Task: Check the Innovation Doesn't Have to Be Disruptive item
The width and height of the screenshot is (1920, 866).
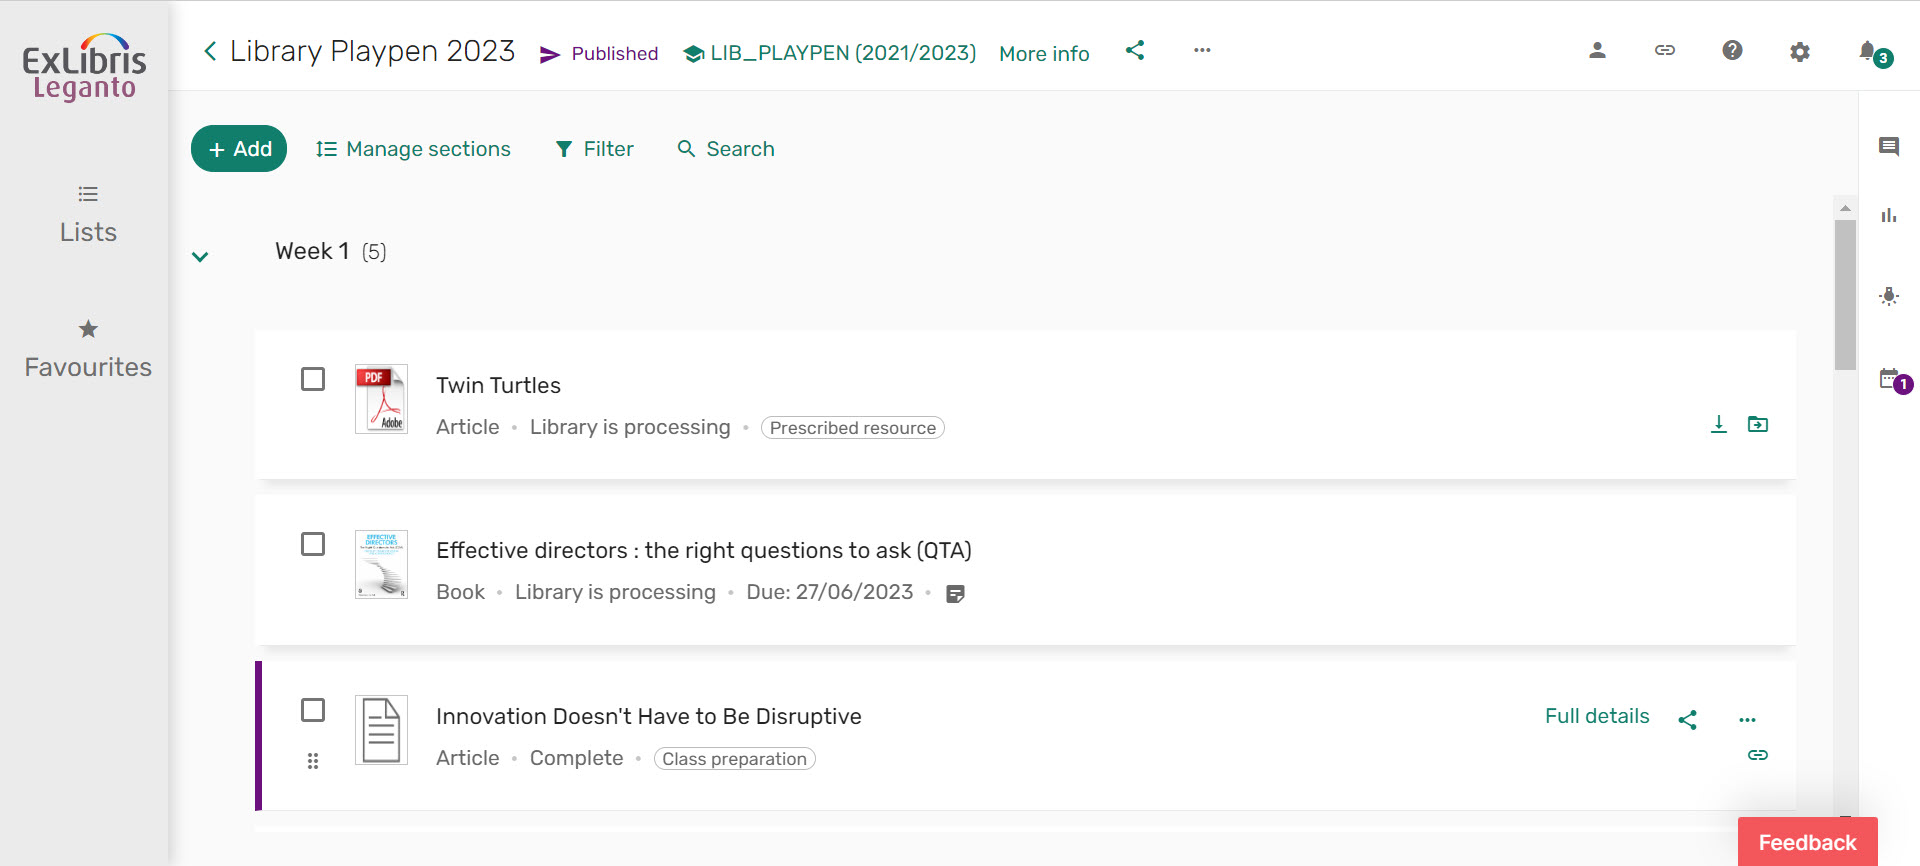Action: (x=313, y=711)
